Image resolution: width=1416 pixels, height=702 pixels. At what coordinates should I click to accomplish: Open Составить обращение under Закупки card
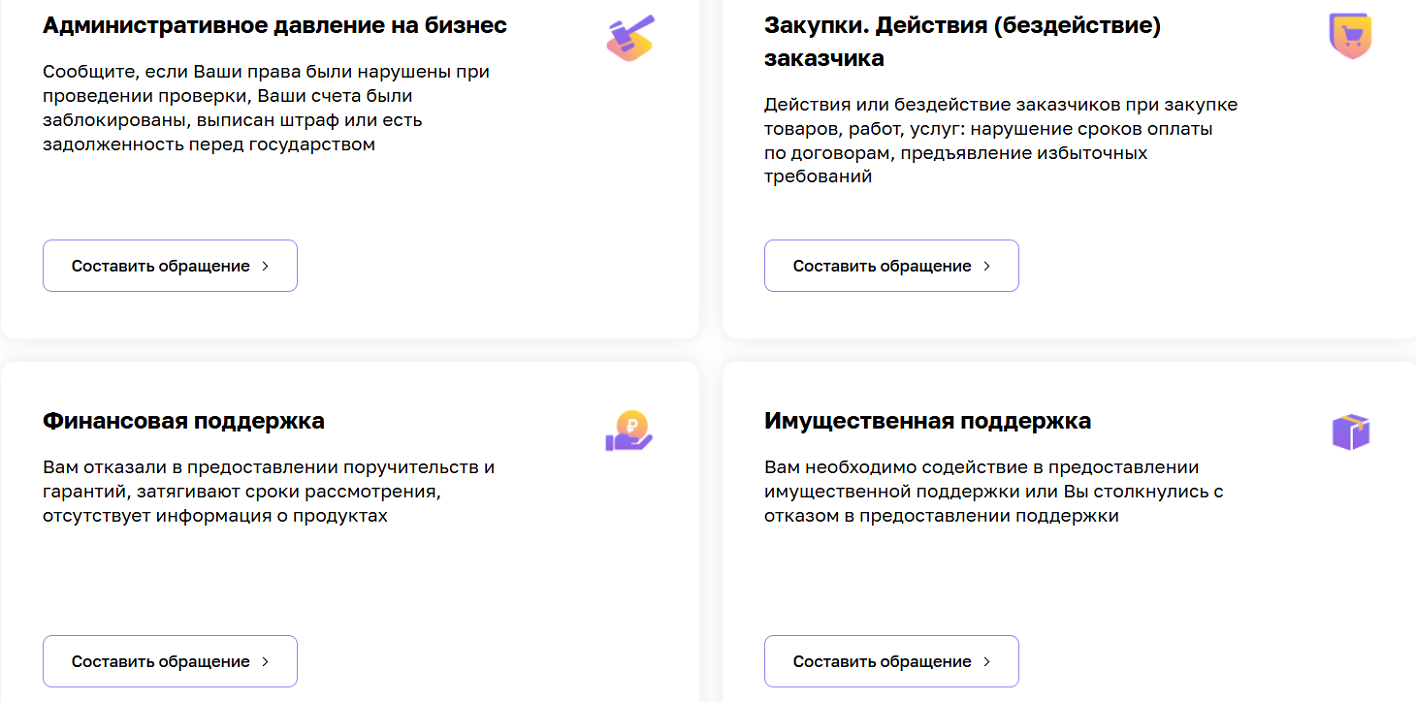892,266
